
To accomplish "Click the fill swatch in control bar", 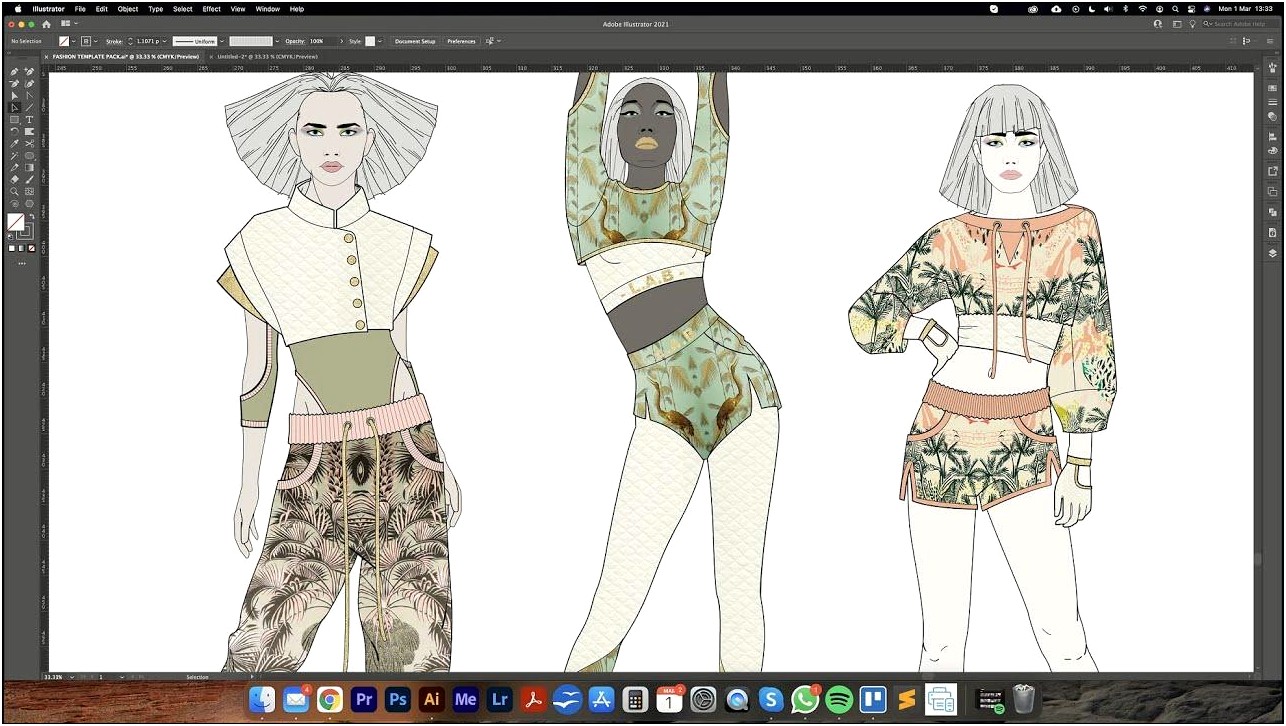I will click(x=64, y=41).
